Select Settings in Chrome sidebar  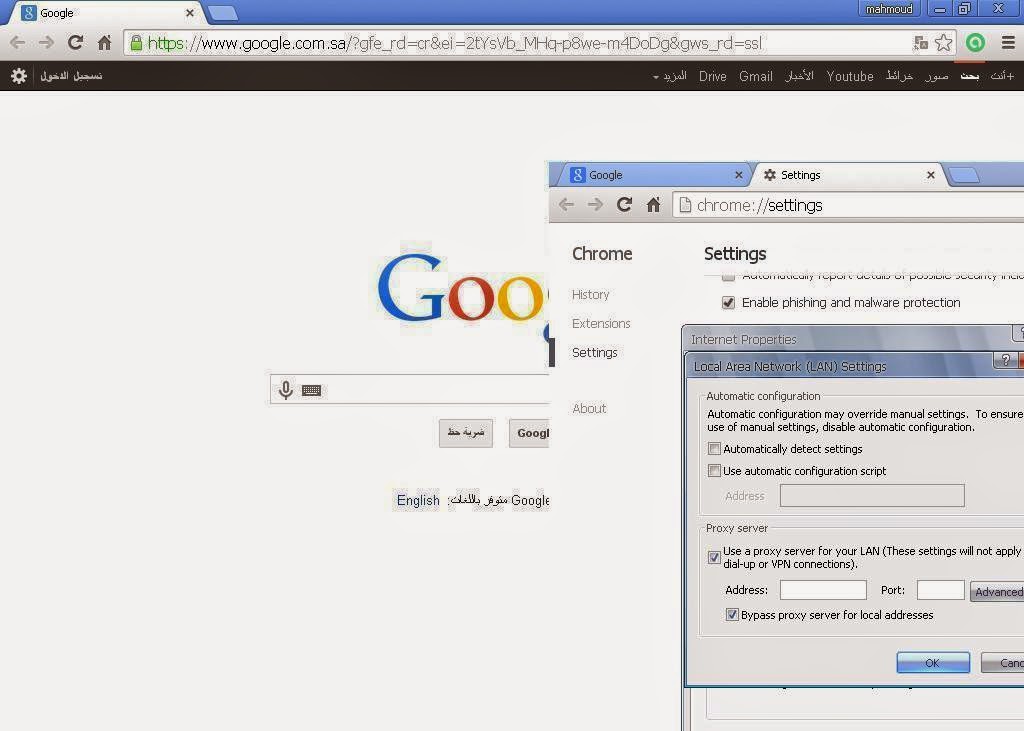coord(594,352)
